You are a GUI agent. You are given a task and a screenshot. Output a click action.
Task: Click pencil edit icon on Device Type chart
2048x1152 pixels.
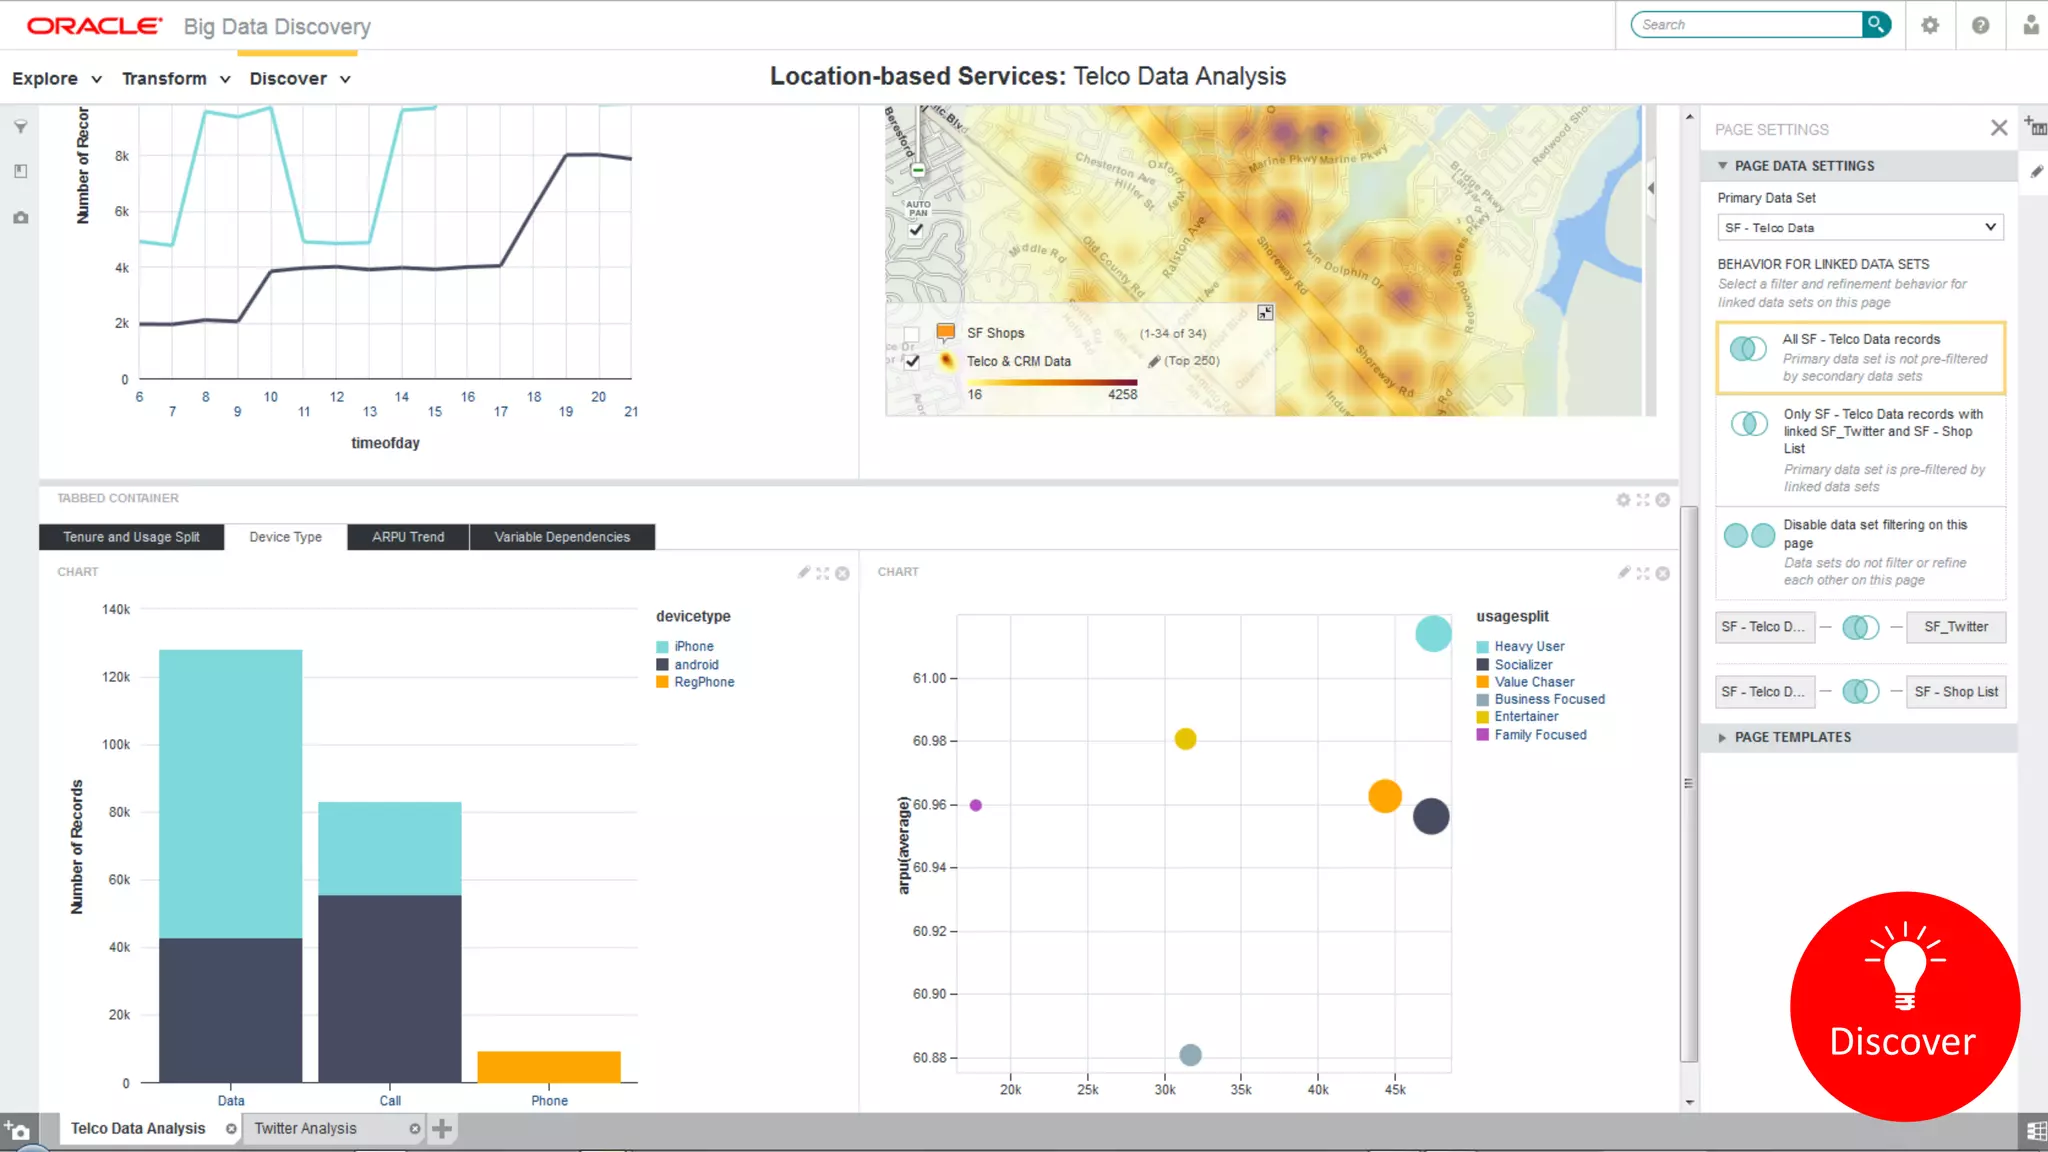point(803,573)
